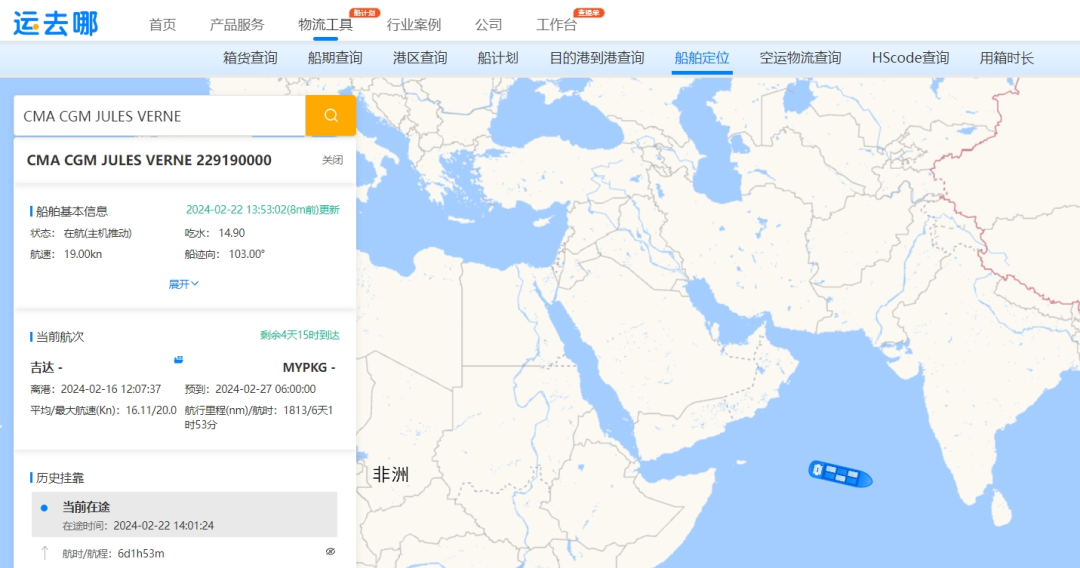Switch to the 船期查询 tab
The image size is (1080, 568).
[x=335, y=58]
